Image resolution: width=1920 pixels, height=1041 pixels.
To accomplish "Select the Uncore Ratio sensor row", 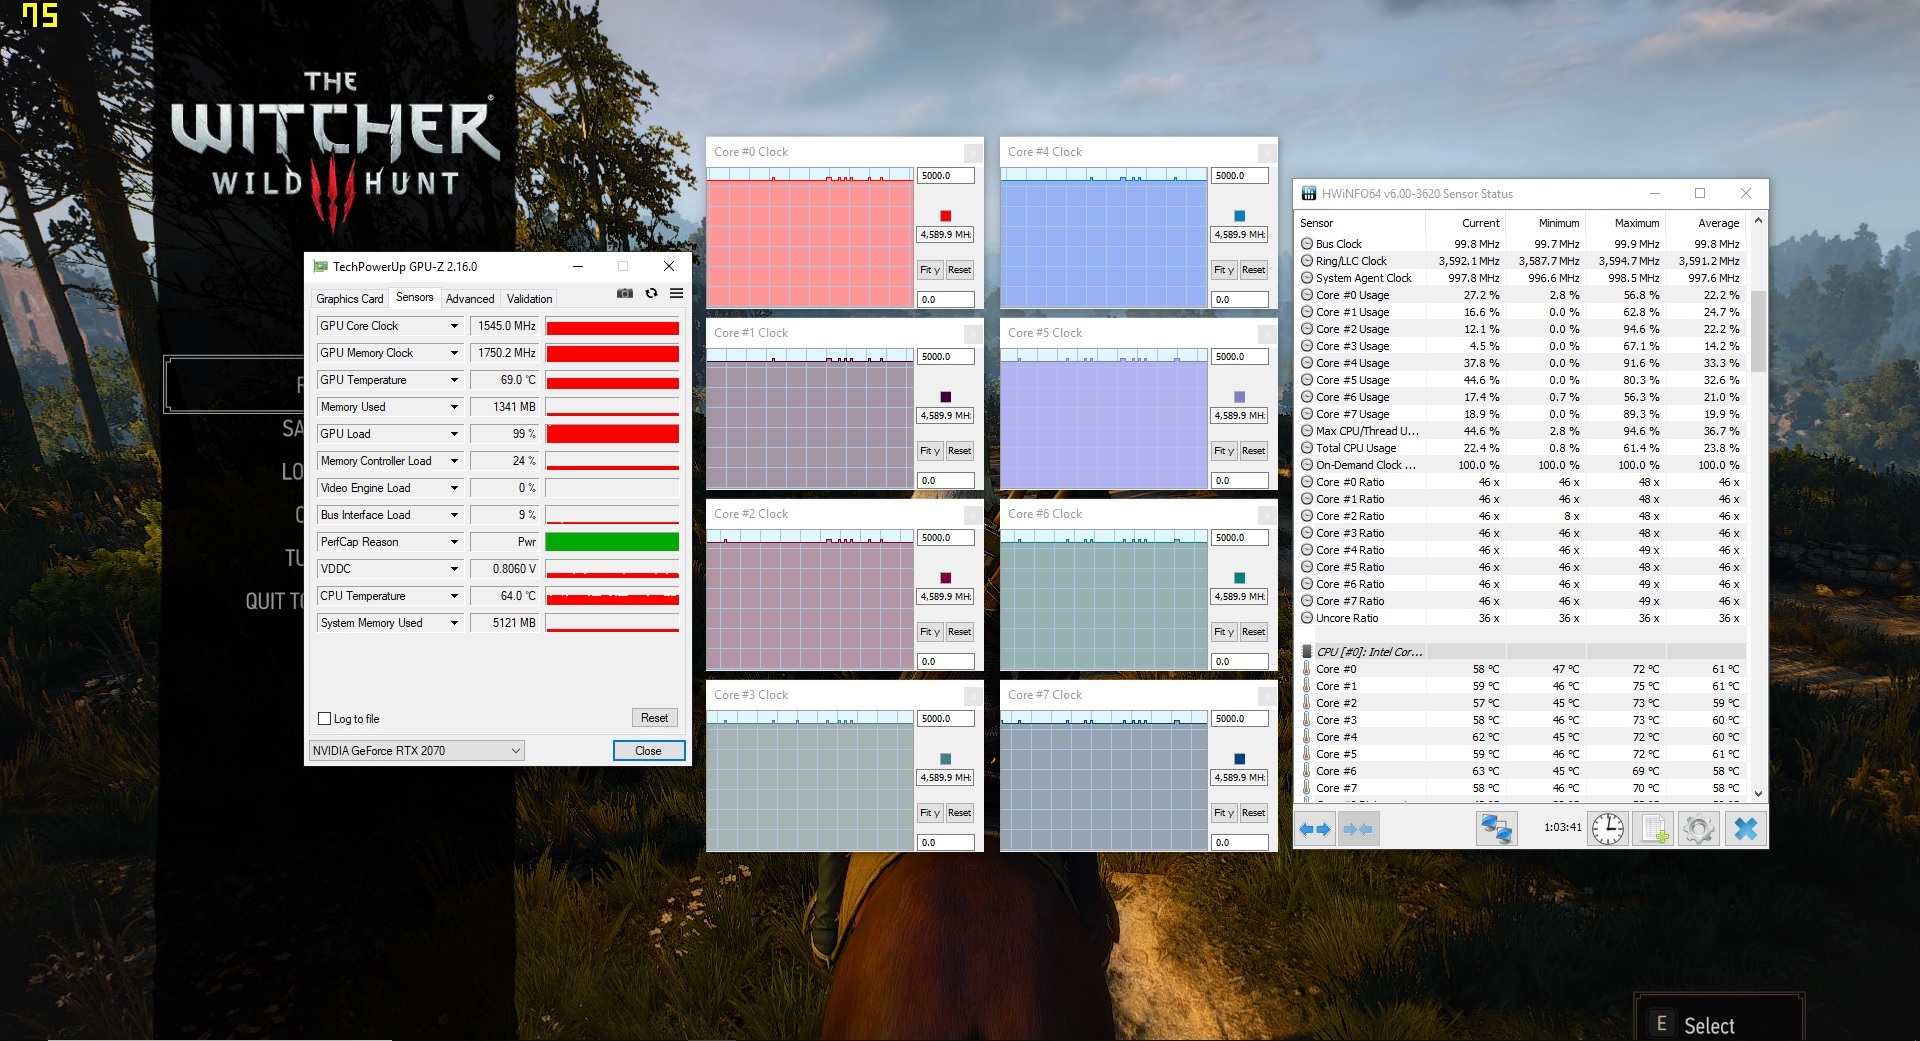I will tap(1522, 618).
